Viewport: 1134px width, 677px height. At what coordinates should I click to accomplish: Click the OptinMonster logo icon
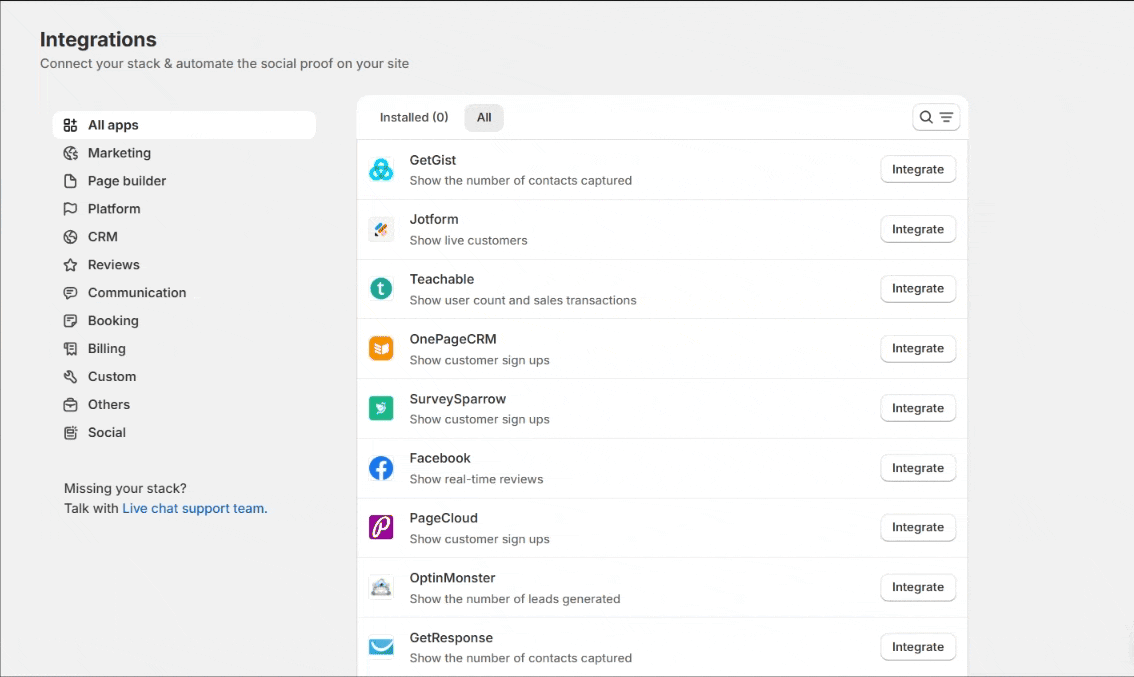[x=381, y=587]
